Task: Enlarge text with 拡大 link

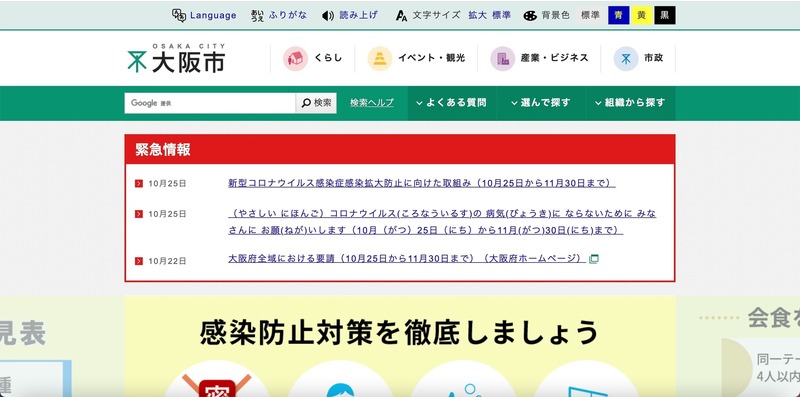Action: [x=478, y=15]
